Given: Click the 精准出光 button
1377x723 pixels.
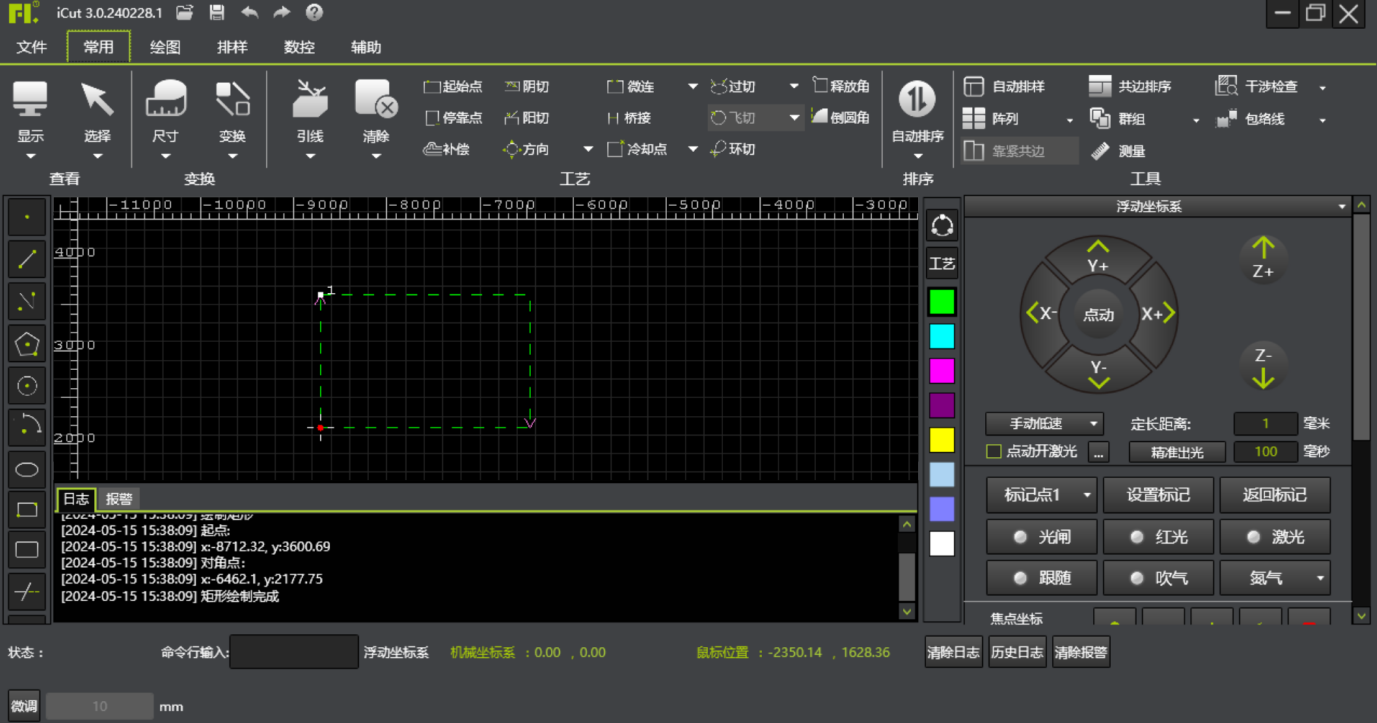Looking at the screenshot, I should [1177, 452].
